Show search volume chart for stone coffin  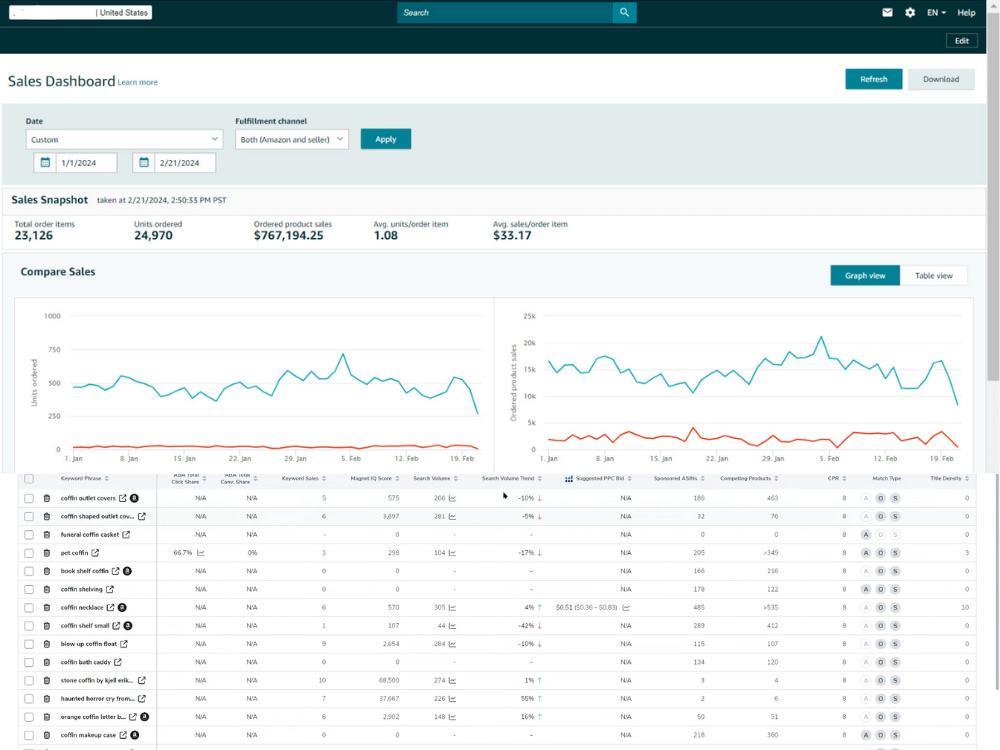452,680
